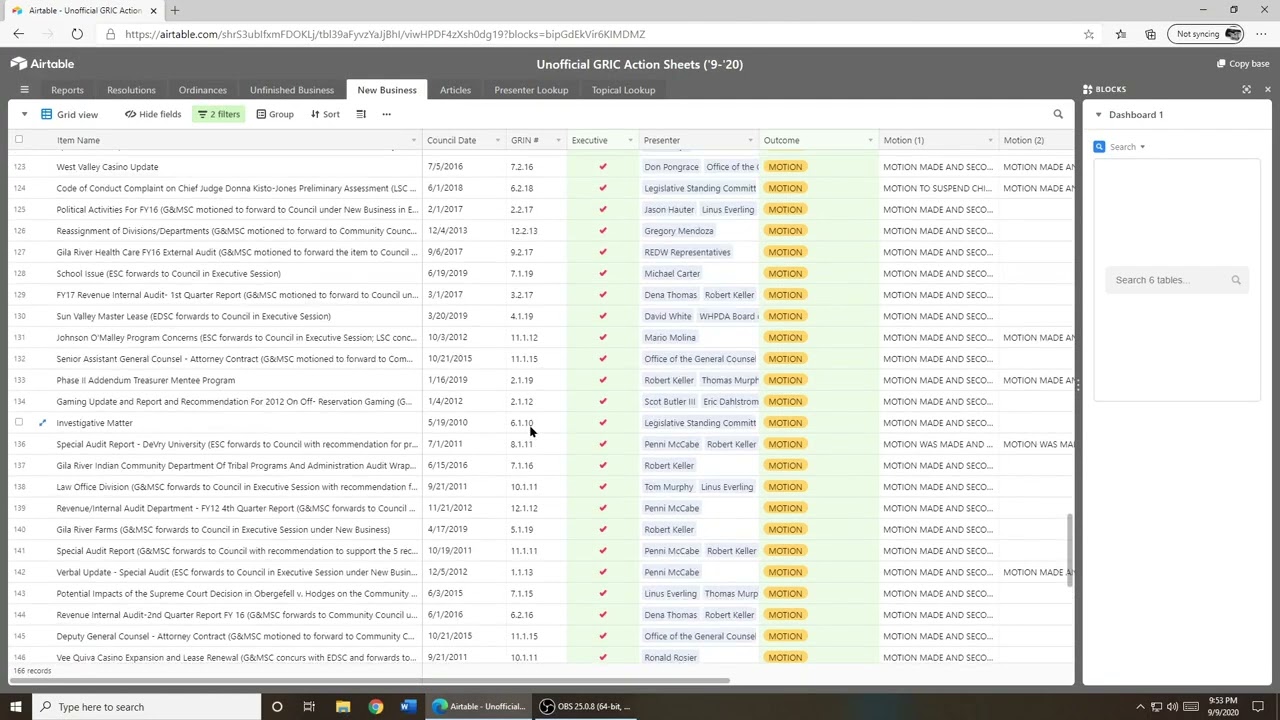Image resolution: width=1280 pixels, height=720 pixels.
Task: Open the Search block dropdown arrow
Action: (x=1142, y=147)
